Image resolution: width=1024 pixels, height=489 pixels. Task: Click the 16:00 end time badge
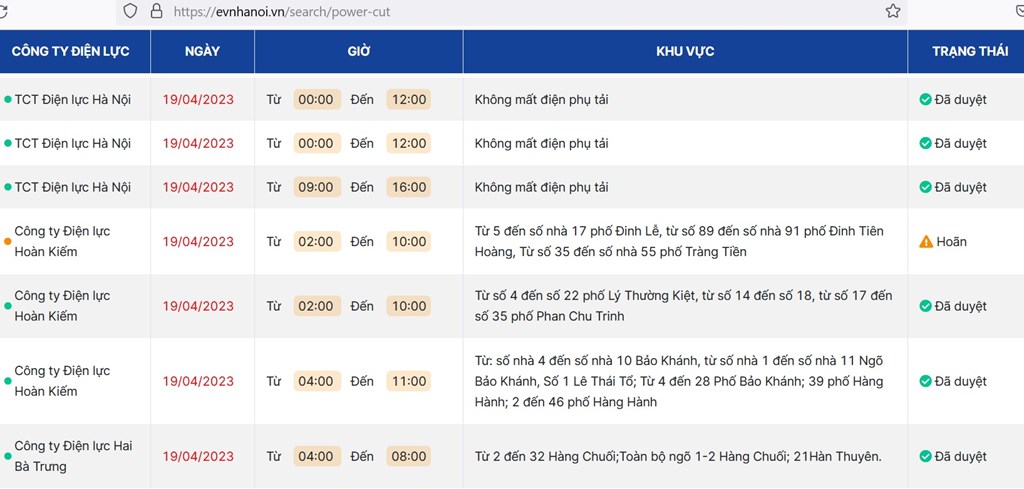coord(409,187)
